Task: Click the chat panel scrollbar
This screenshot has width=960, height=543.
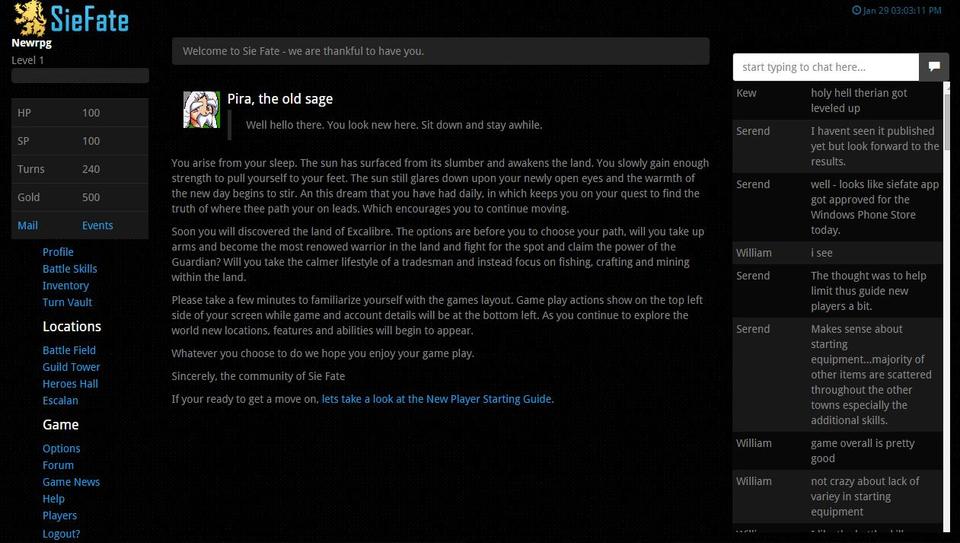Action: click(x=947, y=300)
